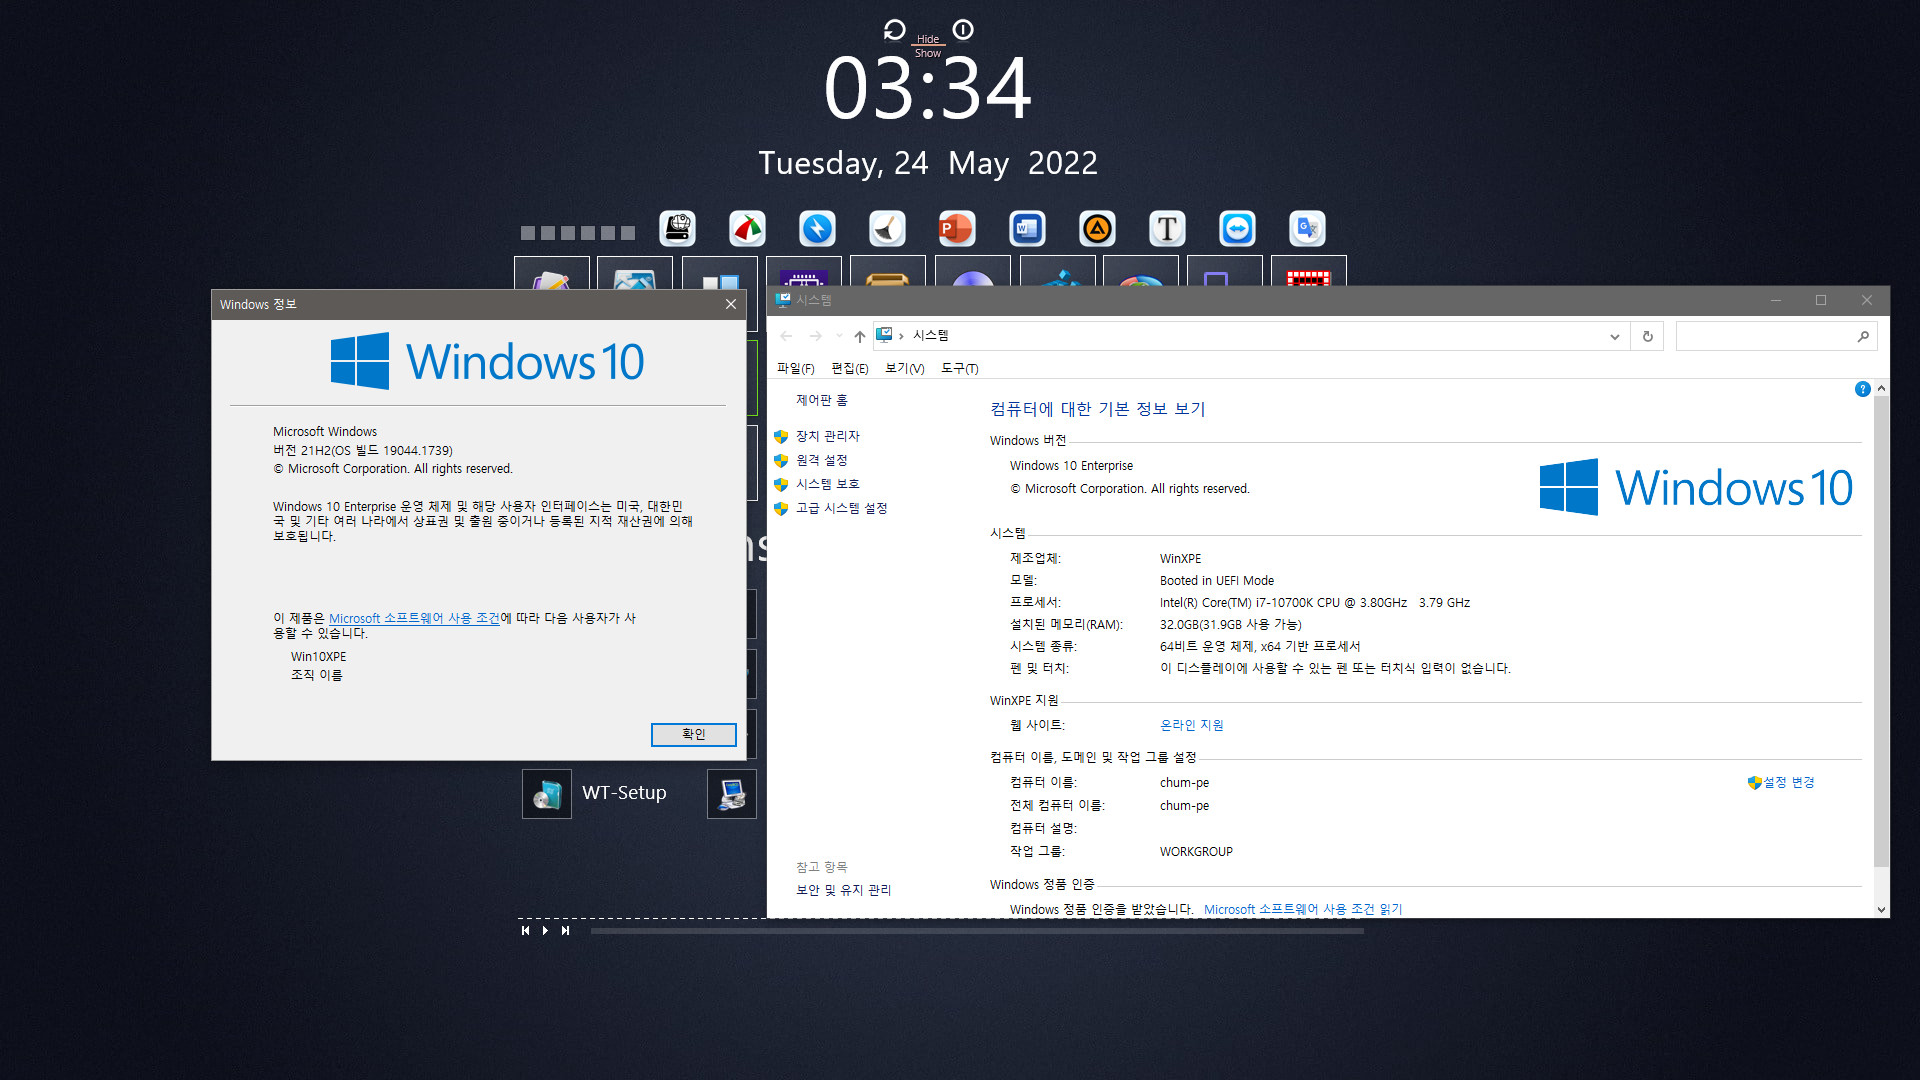Click scrollbar up arrow in 시스템 window
The height and width of the screenshot is (1080, 1920).
[1882, 388]
